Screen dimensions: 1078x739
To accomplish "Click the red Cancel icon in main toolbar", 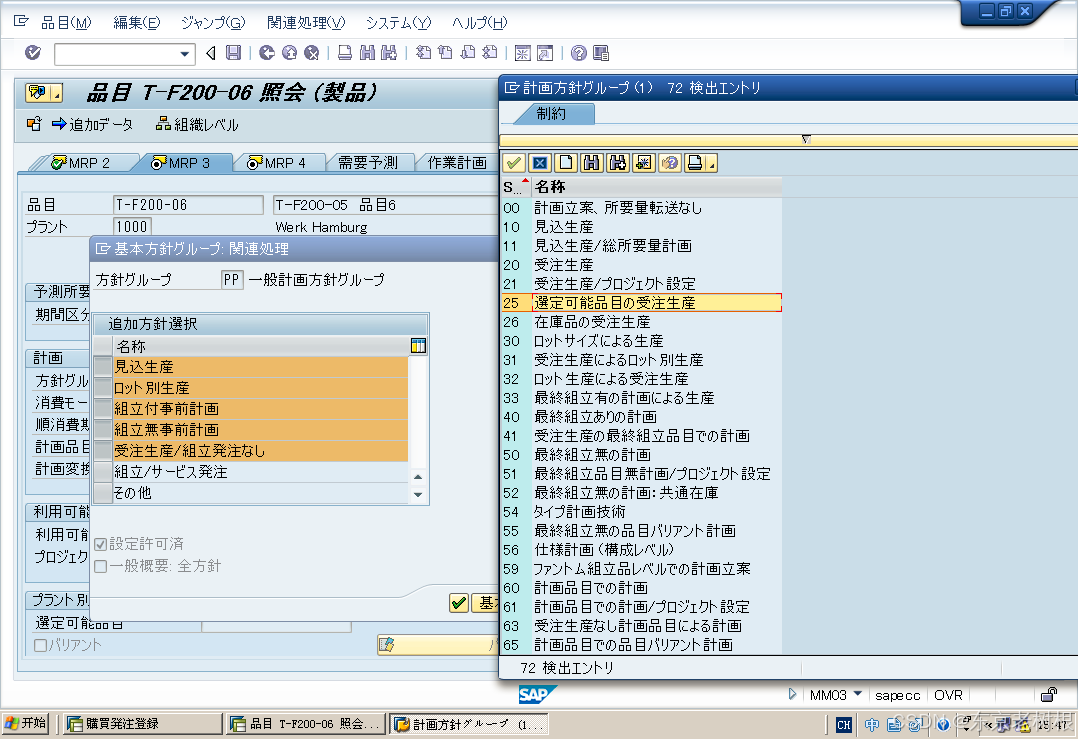I will coord(311,53).
